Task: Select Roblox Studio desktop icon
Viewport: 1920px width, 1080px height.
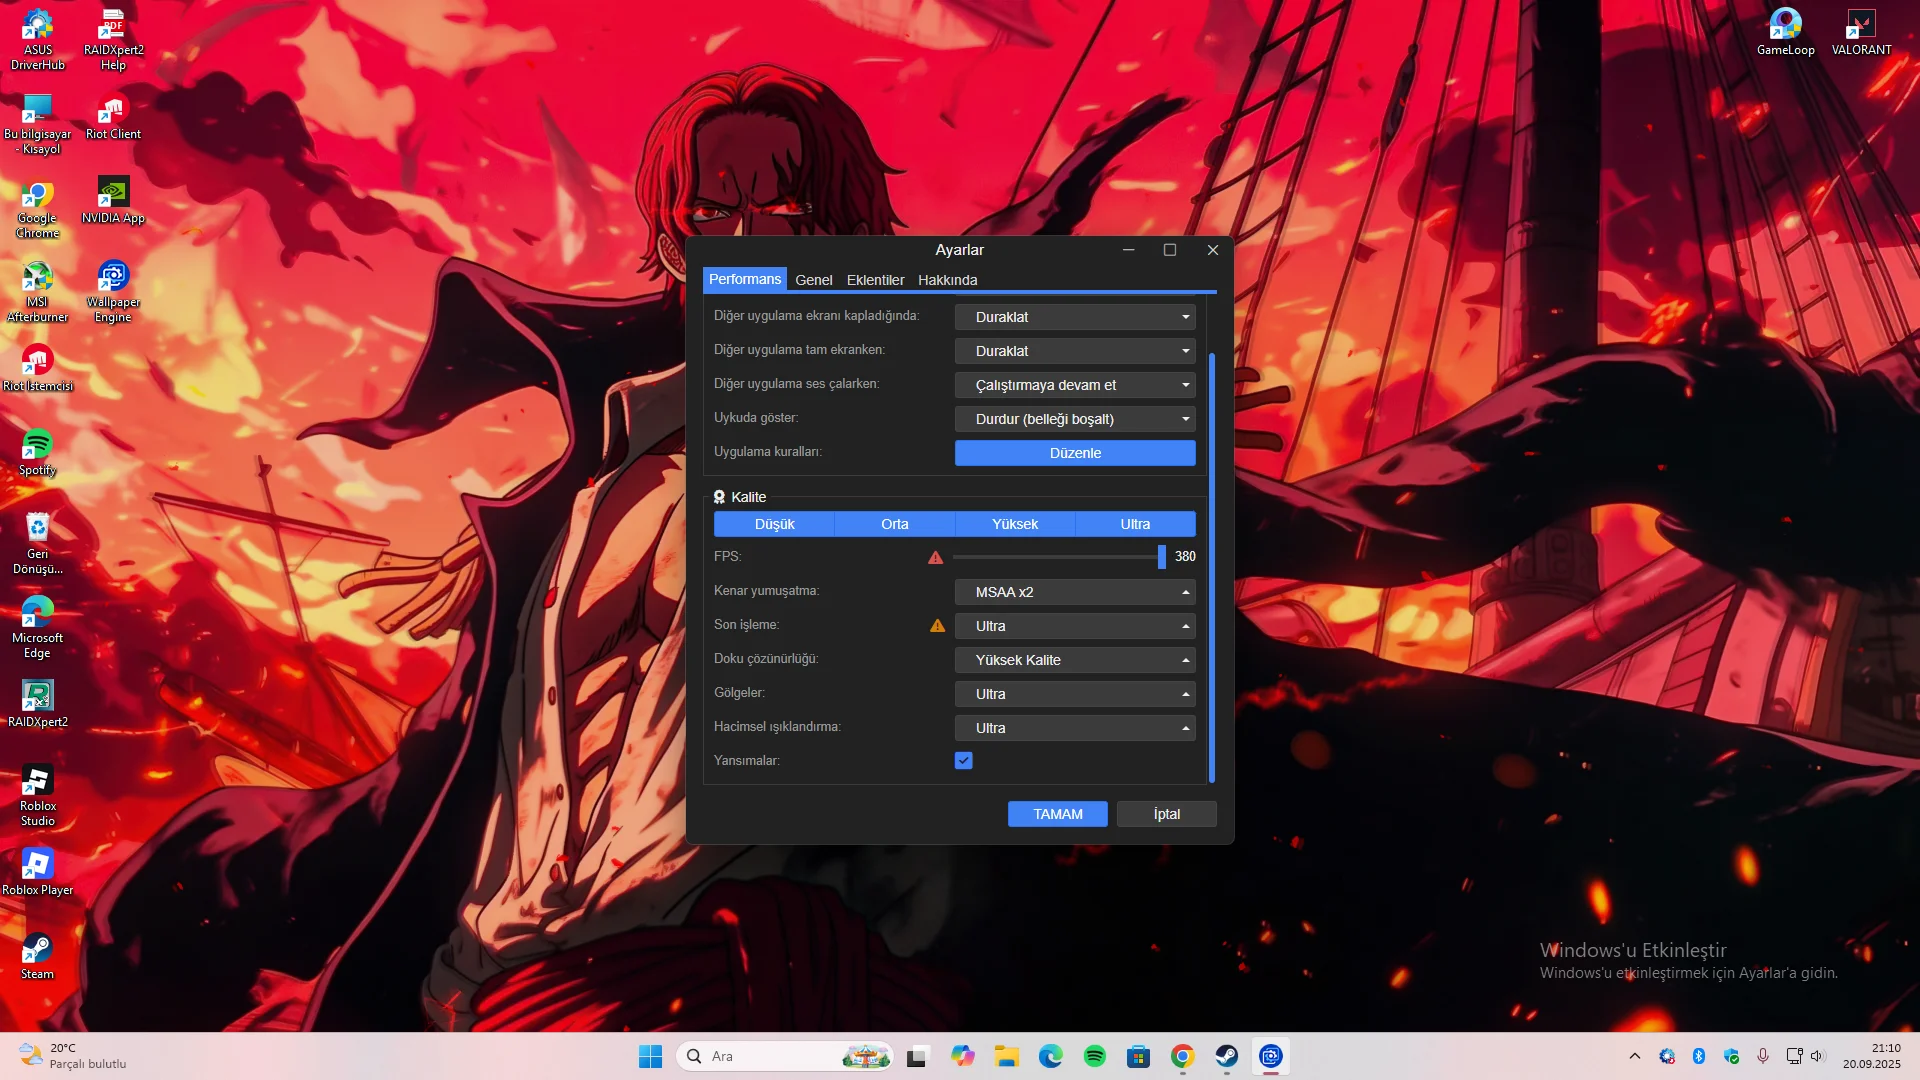Action: point(38,796)
